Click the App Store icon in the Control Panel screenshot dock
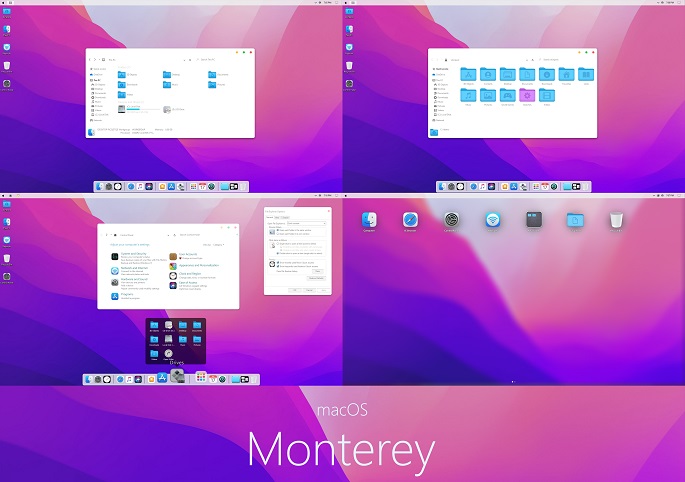This screenshot has width=685, height=482. [162, 378]
